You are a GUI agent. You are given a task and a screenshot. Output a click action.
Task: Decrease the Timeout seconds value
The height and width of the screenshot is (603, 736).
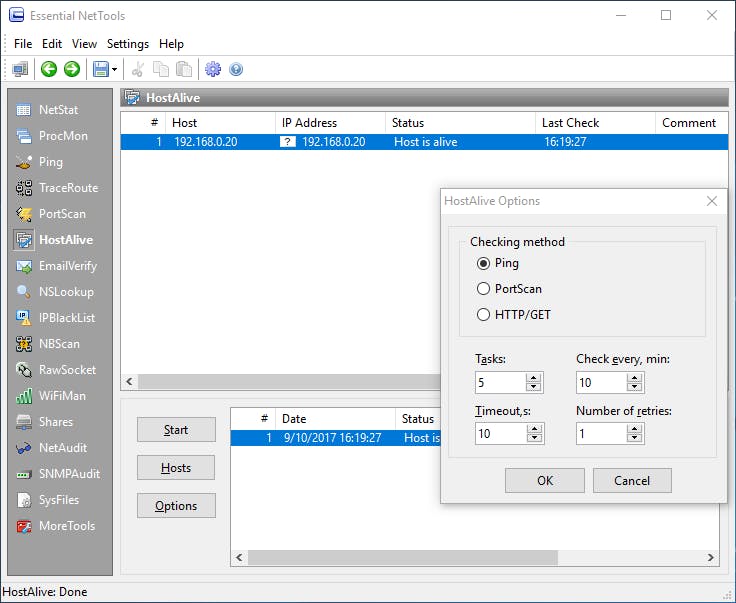pyautogui.click(x=534, y=438)
